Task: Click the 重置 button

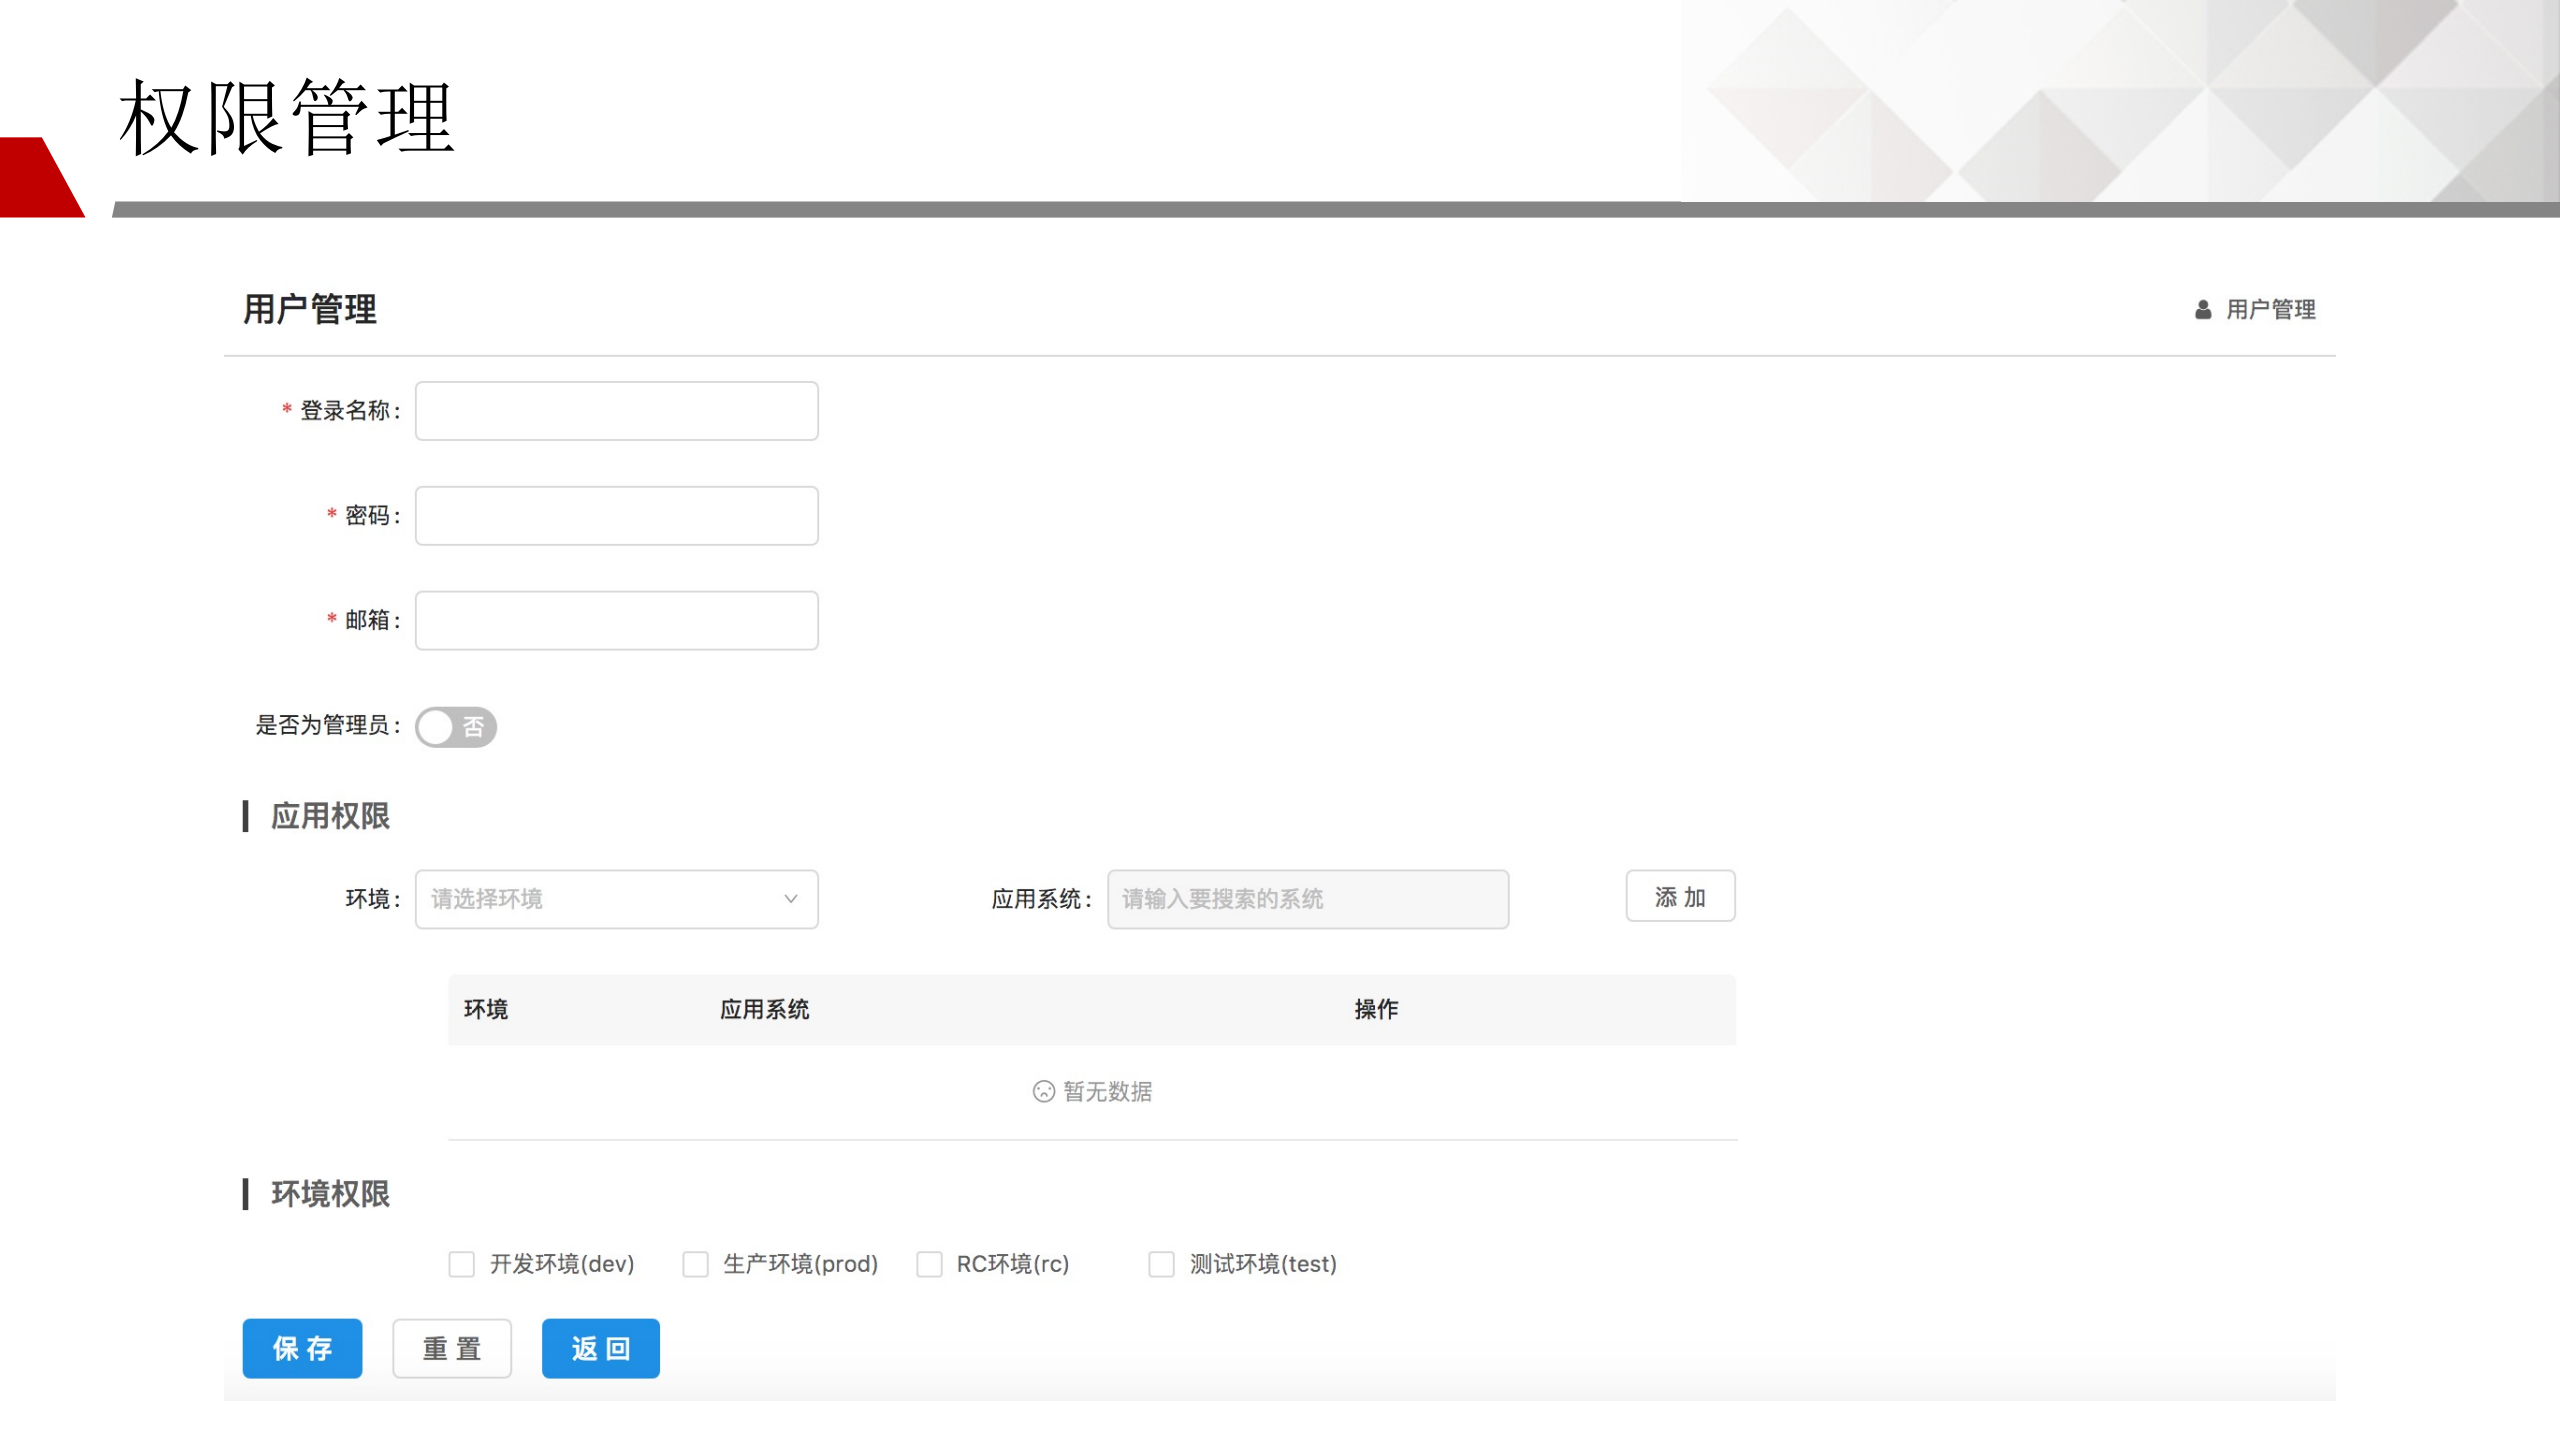Action: click(x=451, y=1348)
